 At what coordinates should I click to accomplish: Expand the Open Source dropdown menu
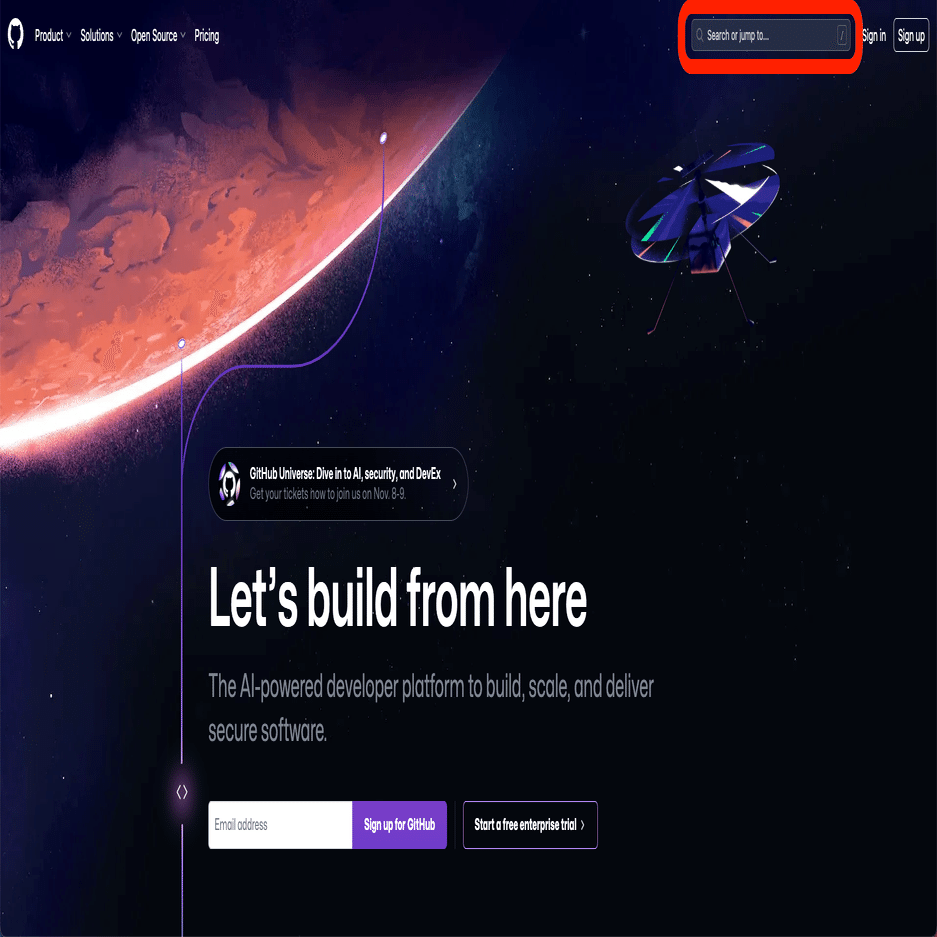(158, 36)
